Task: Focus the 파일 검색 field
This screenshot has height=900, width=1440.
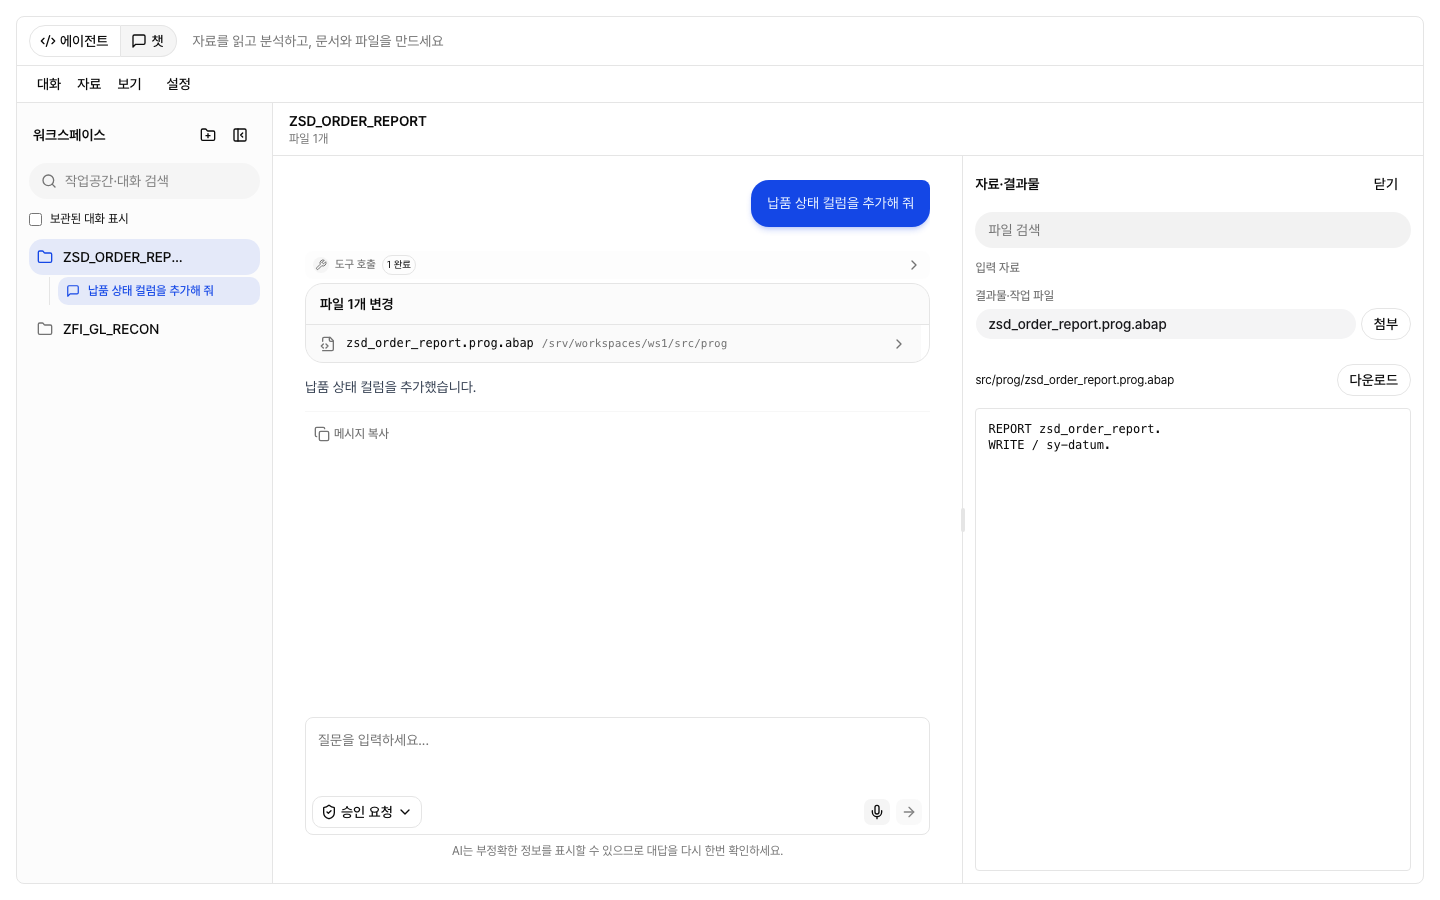Action: [x=1193, y=230]
